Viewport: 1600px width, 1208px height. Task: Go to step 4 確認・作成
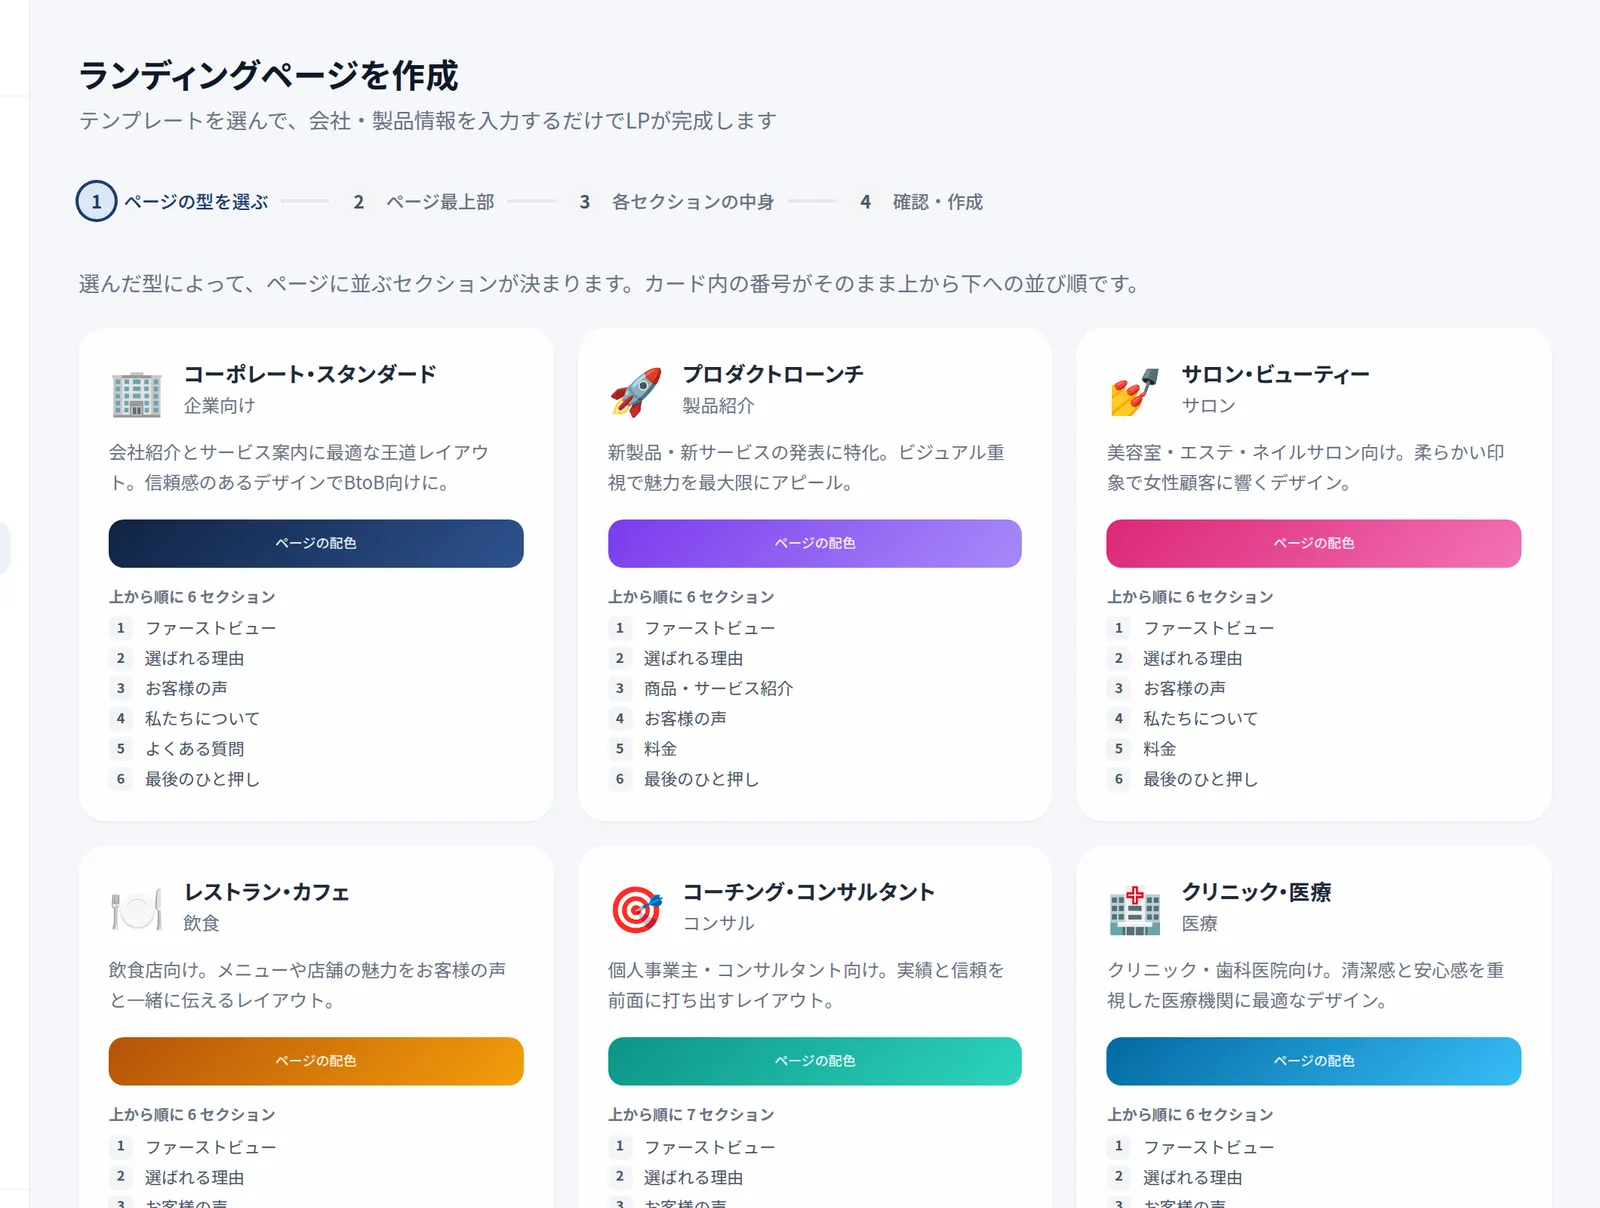(919, 202)
